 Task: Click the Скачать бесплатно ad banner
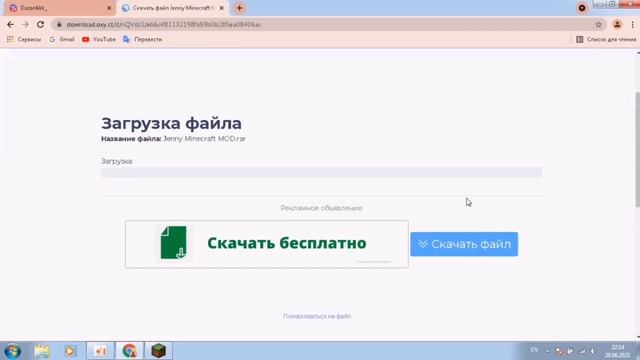[267, 244]
